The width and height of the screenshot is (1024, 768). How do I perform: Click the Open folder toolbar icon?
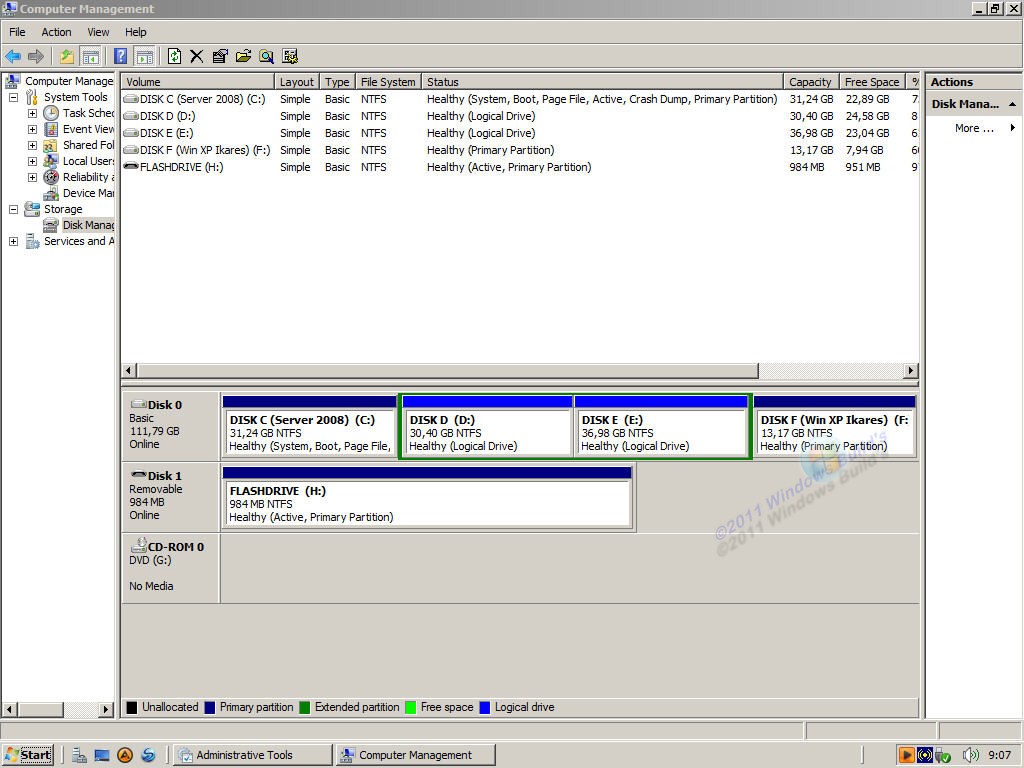click(x=243, y=57)
